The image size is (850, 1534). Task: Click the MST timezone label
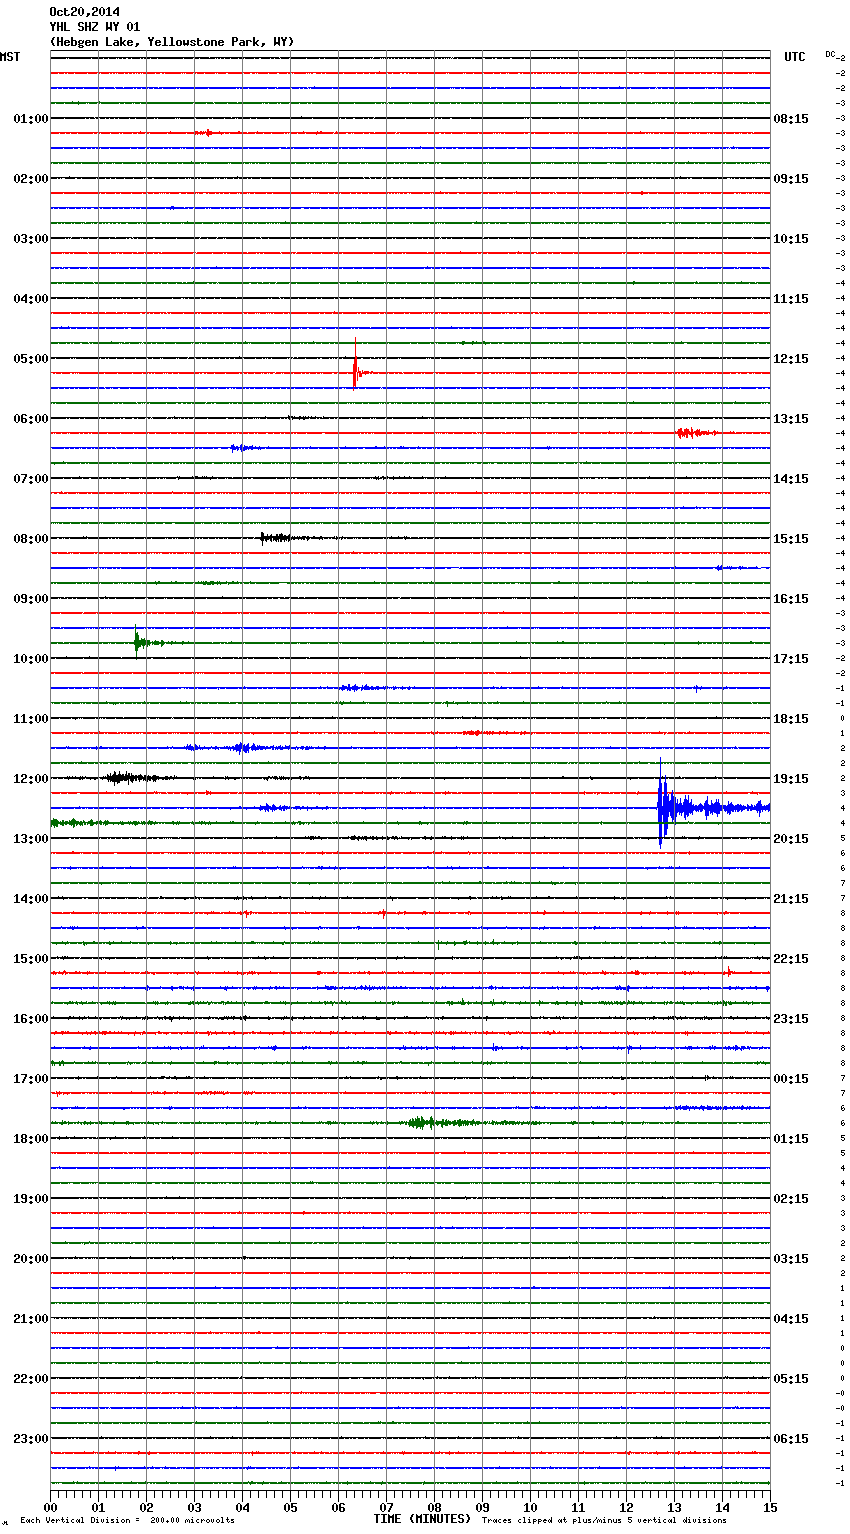(x=10, y=57)
